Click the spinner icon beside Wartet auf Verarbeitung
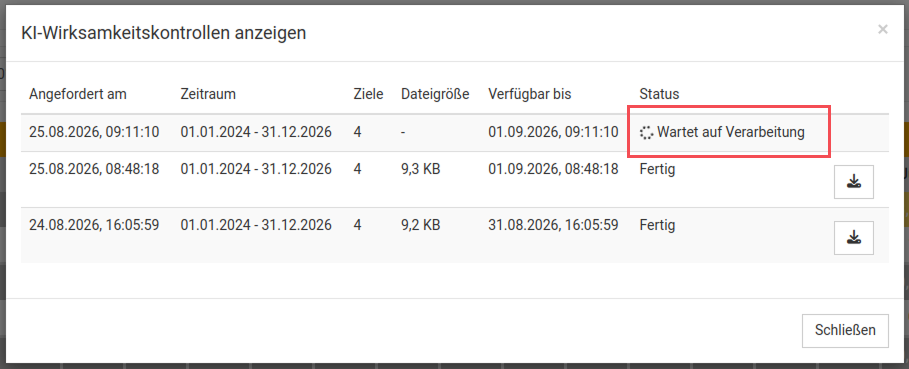 coord(646,133)
